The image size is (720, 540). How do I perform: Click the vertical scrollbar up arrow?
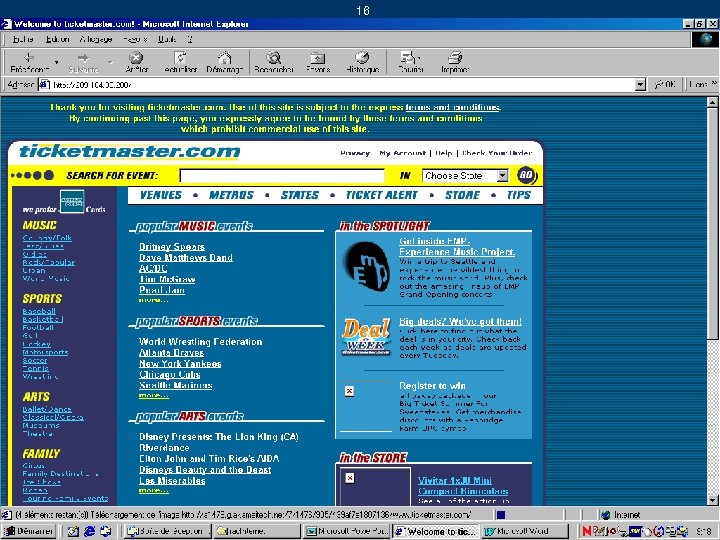click(712, 102)
